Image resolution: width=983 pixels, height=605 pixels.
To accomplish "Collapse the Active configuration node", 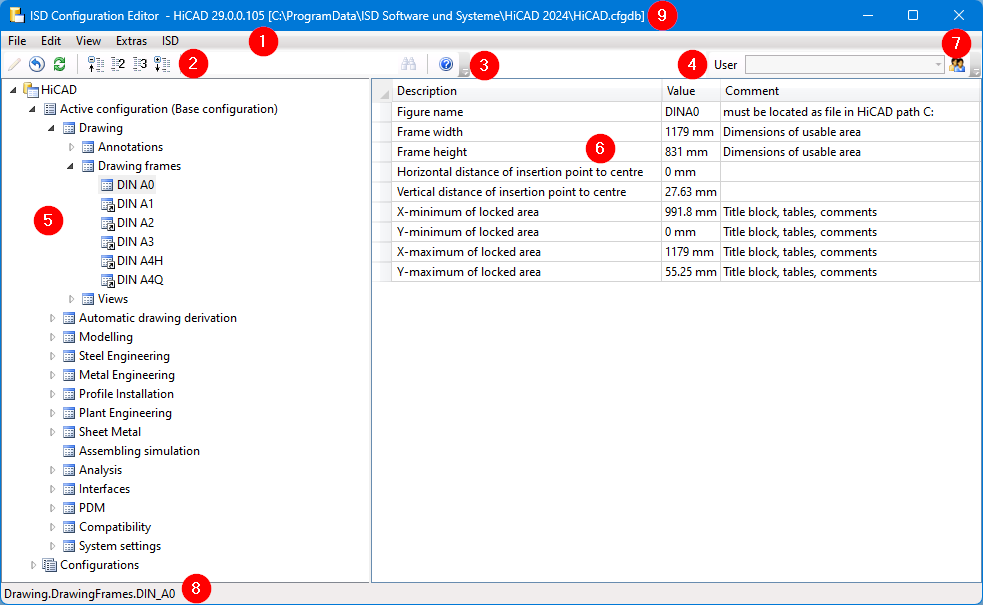I will pos(33,109).
